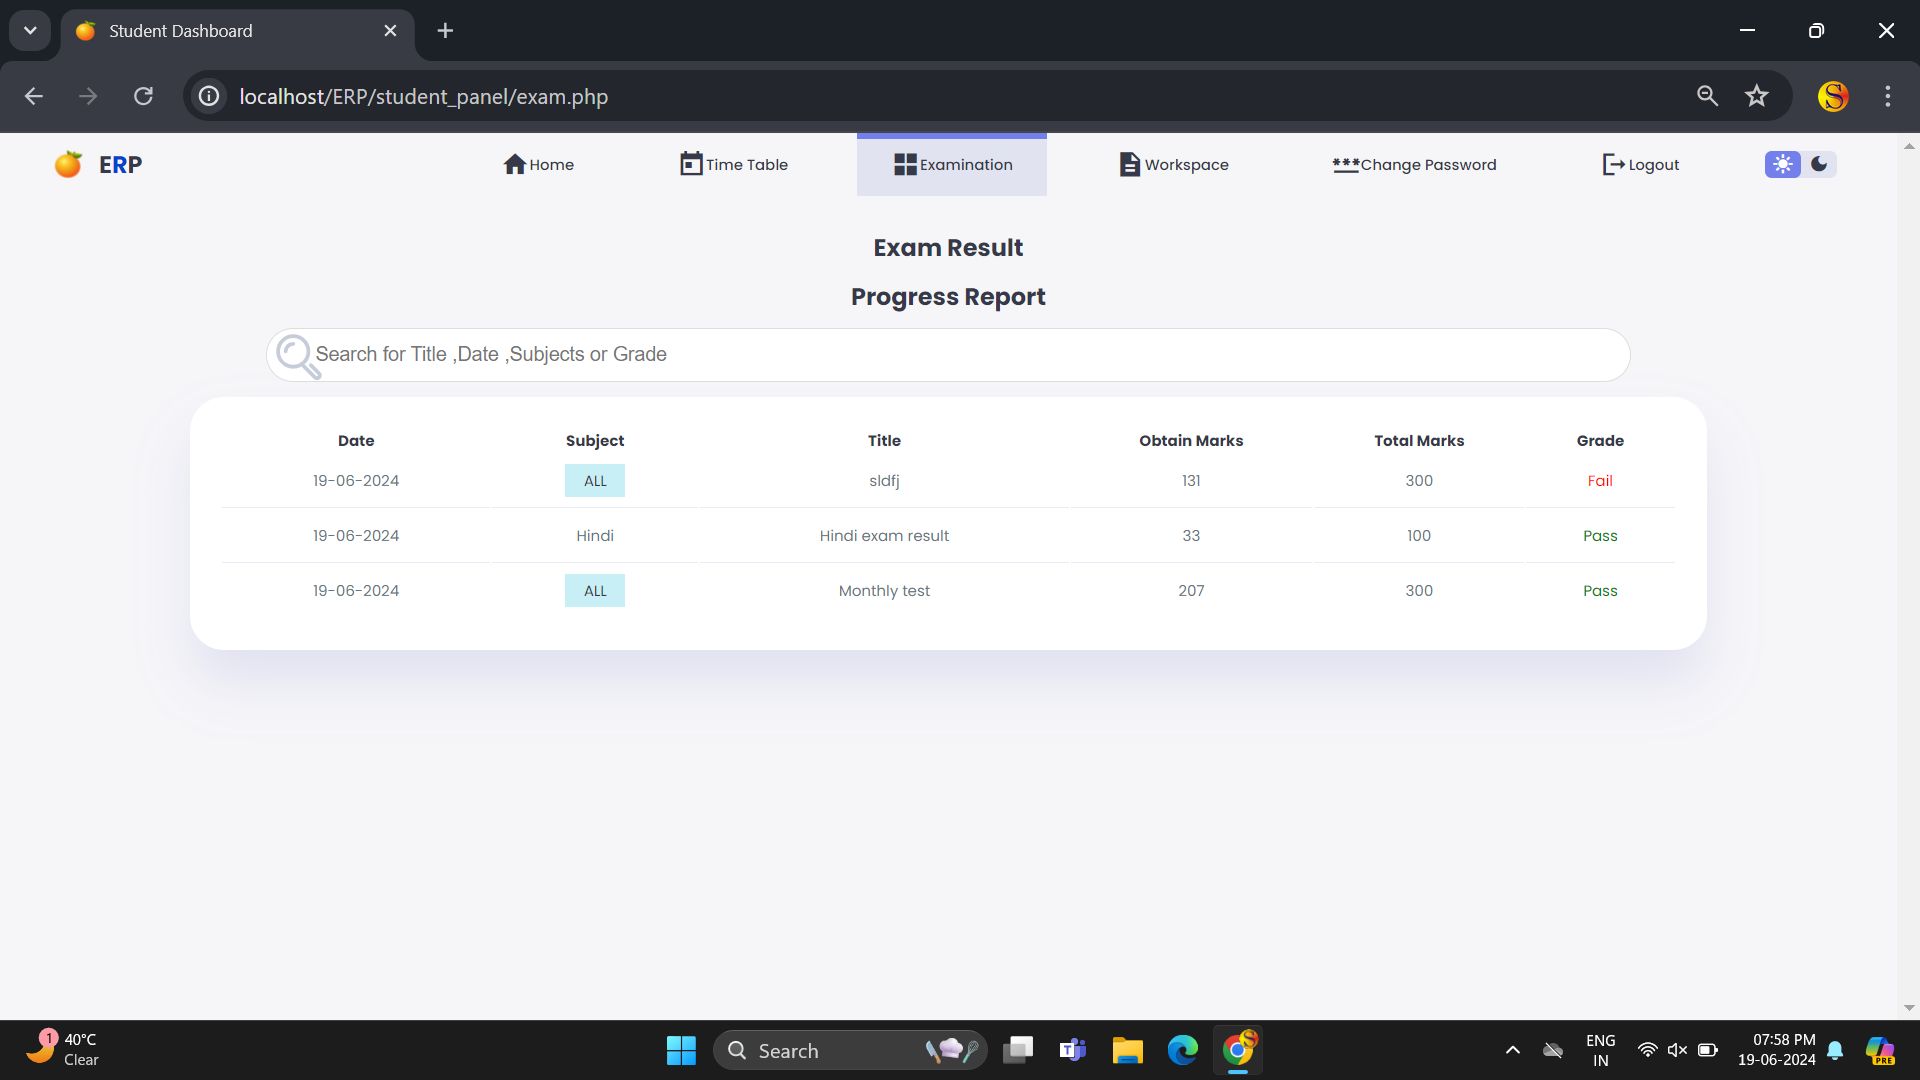This screenshot has height=1080, width=1920.
Task: Switch to light mode sun toggle
Action: point(1782,164)
